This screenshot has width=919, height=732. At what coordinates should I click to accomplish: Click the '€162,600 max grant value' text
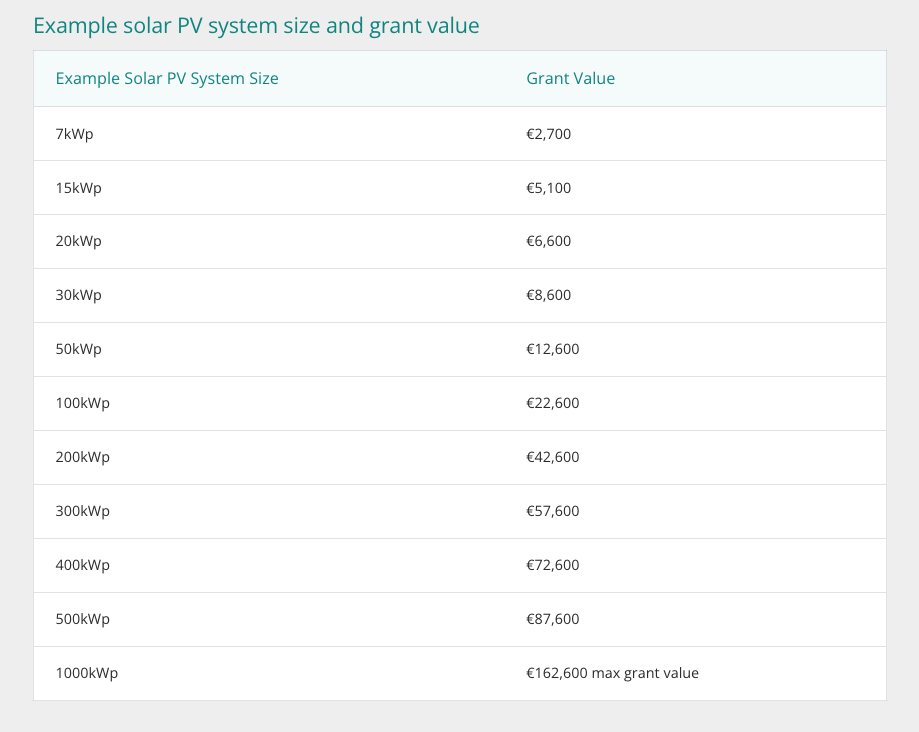(612, 674)
